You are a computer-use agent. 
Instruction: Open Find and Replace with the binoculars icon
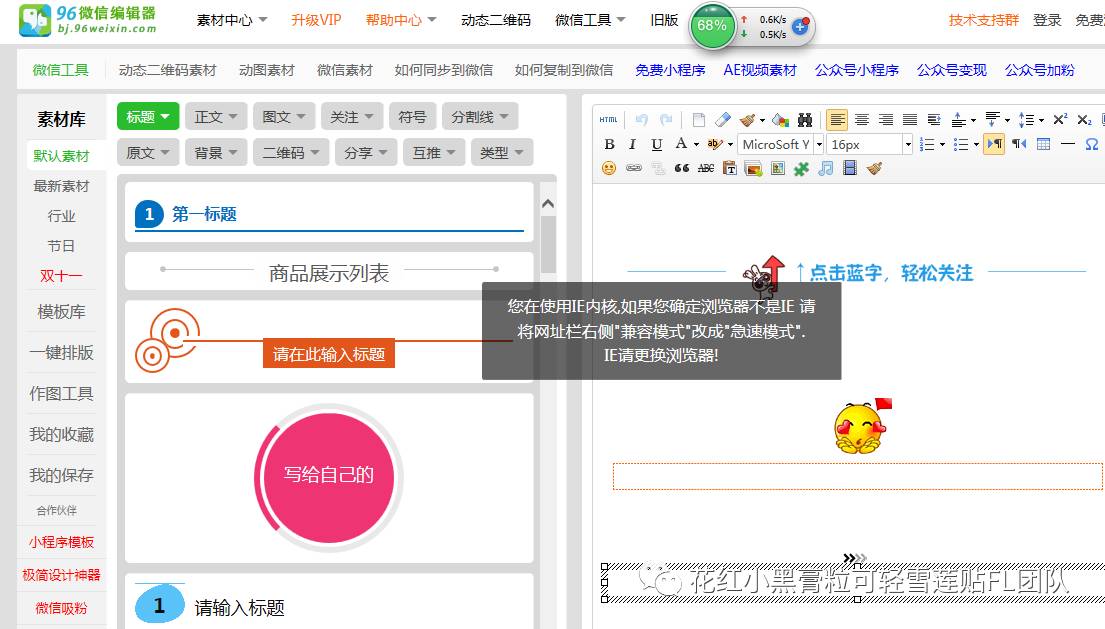click(x=804, y=120)
